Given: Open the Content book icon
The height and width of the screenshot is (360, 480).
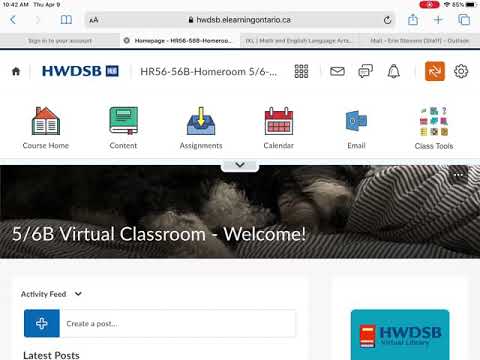Looking at the screenshot, I should 123,121.
